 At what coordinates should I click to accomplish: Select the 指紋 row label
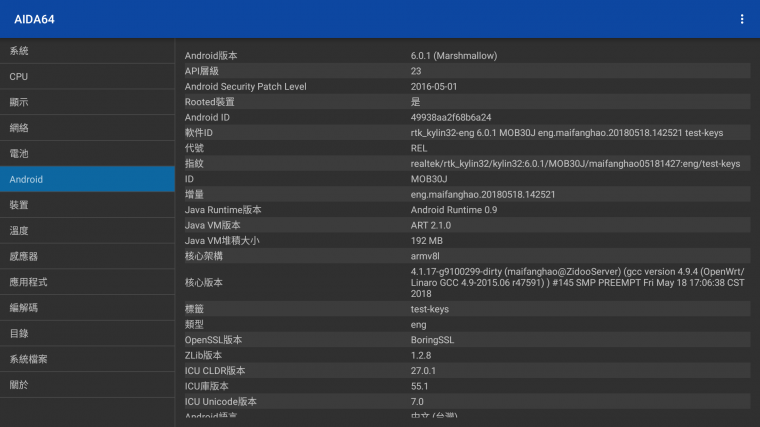(194, 164)
